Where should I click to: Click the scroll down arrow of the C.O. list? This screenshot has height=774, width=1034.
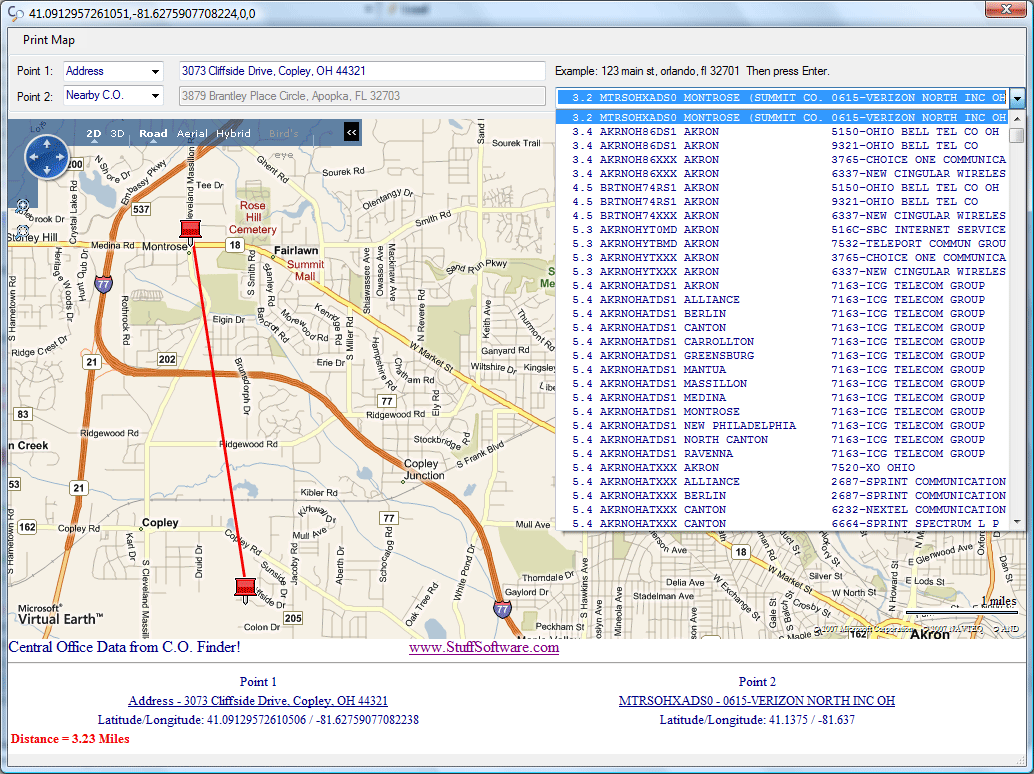(x=1018, y=521)
